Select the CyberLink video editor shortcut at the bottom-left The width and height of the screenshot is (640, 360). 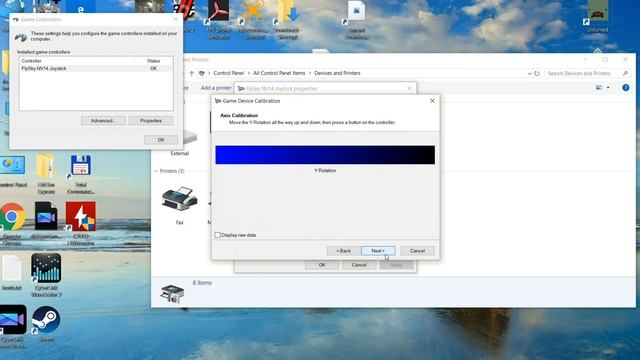pyautogui.click(x=12, y=320)
